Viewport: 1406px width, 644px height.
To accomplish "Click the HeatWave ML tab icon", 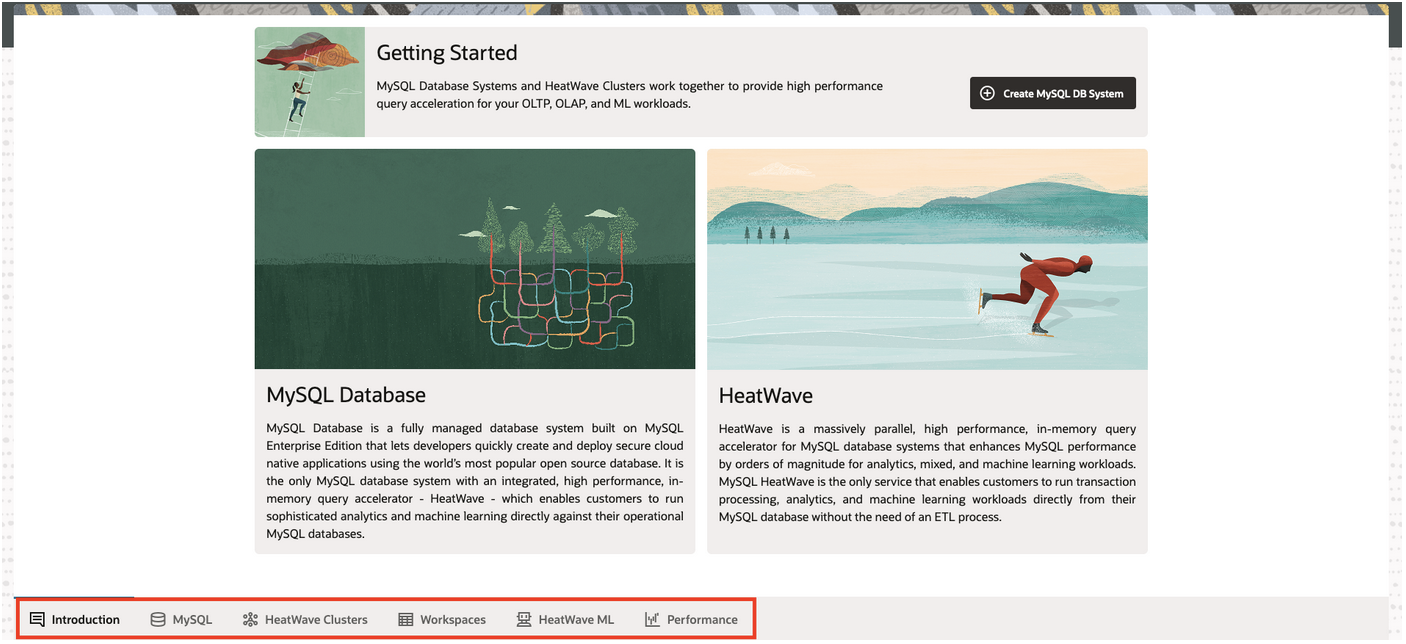I will click(x=524, y=619).
